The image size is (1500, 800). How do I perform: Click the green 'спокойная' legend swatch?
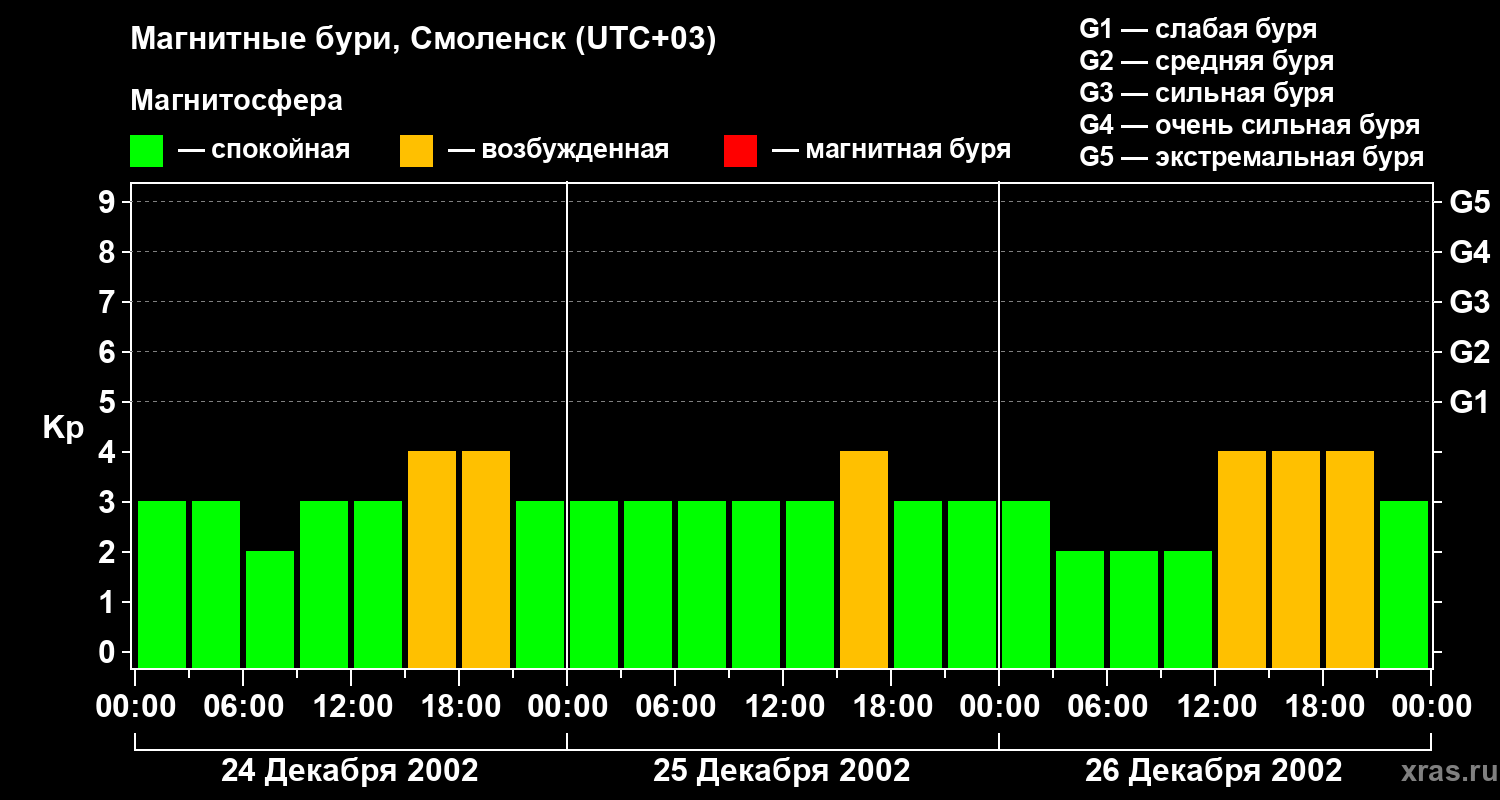146,151
